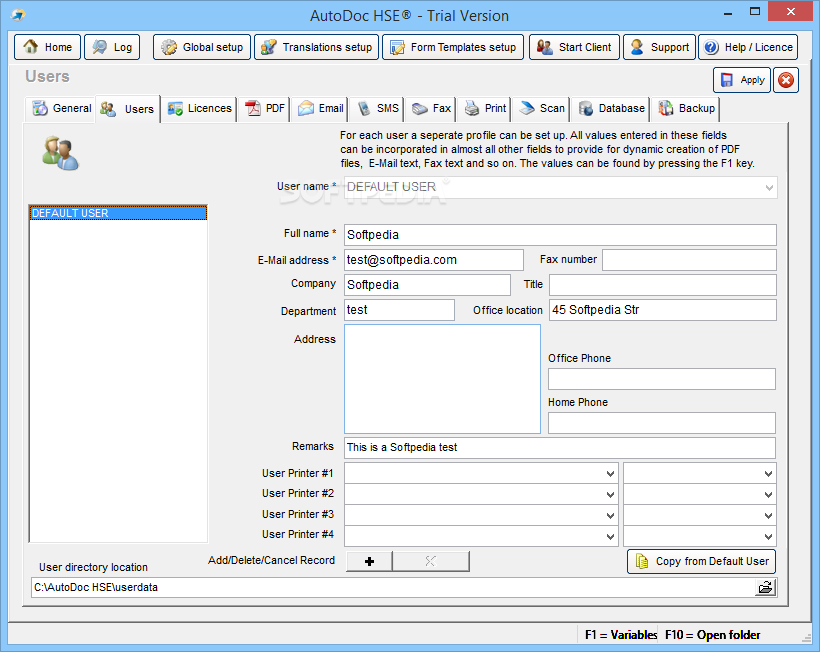Select the Users tab
820x652 pixels.
[x=128, y=109]
